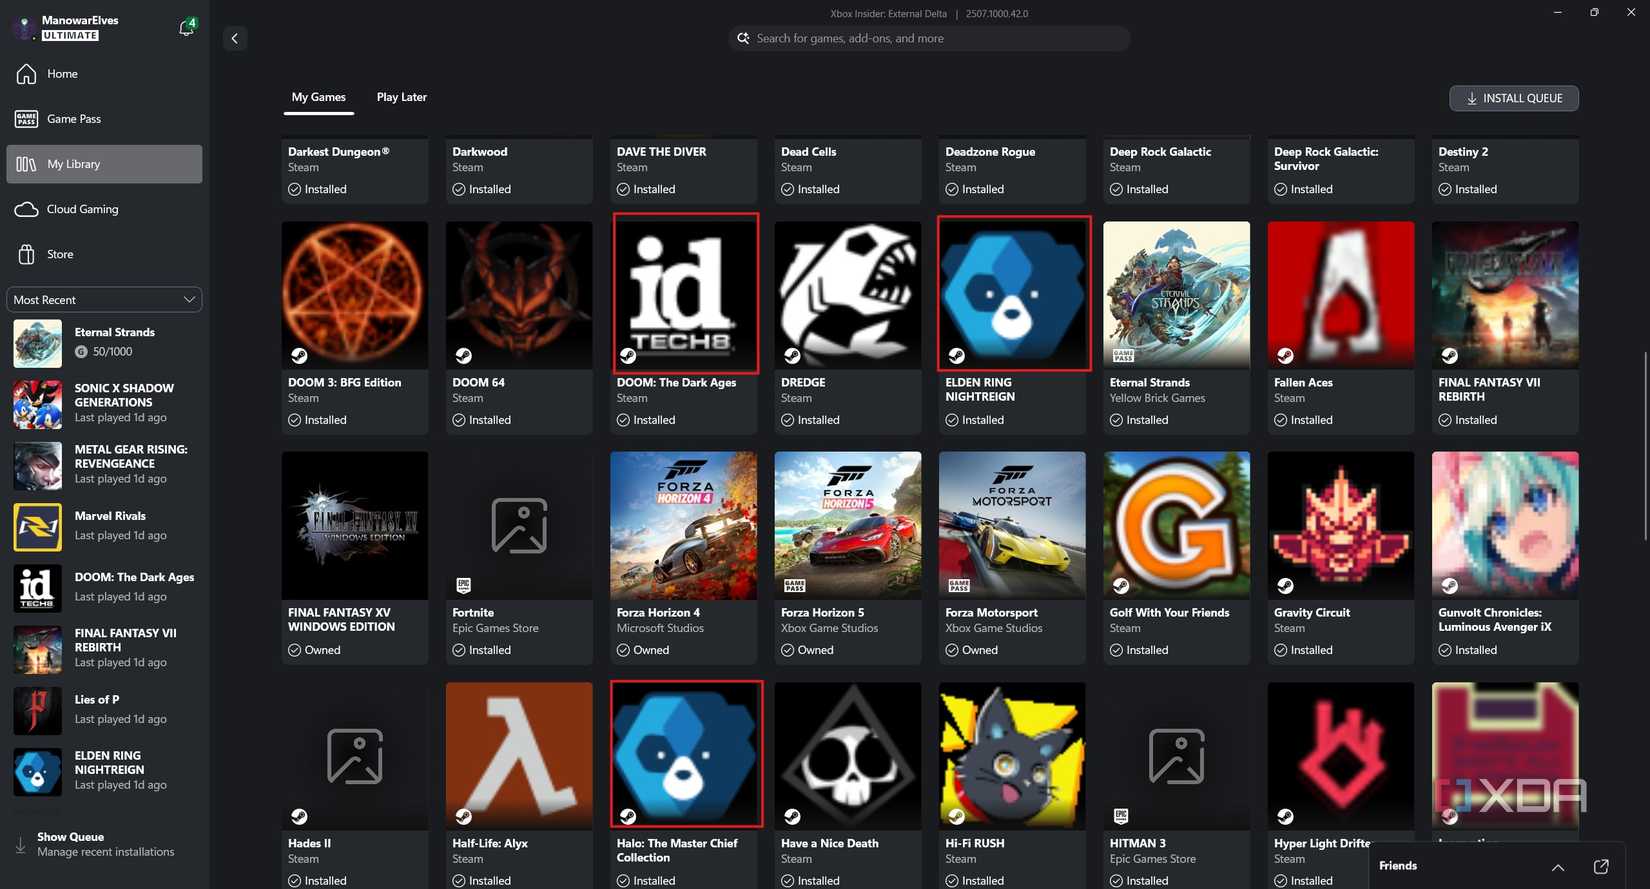Click the INSTALL QUEUE button
This screenshot has width=1650, height=889.
tap(1514, 98)
